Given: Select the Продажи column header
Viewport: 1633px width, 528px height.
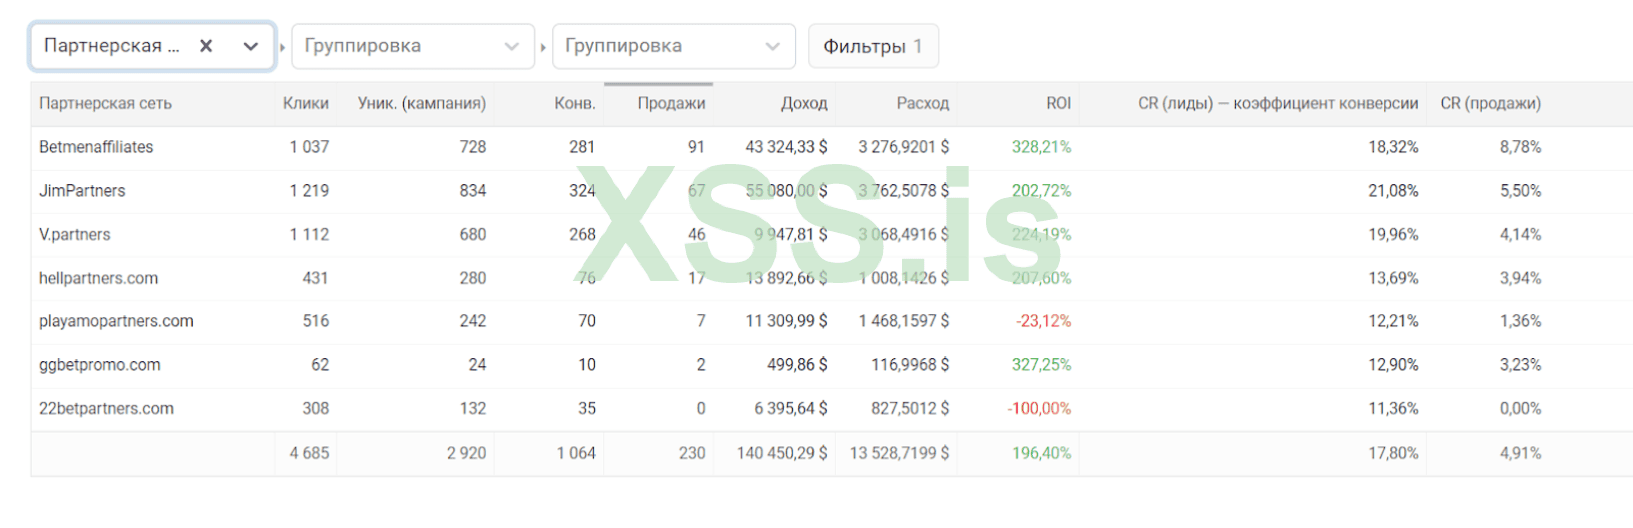Looking at the screenshot, I should (671, 103).
